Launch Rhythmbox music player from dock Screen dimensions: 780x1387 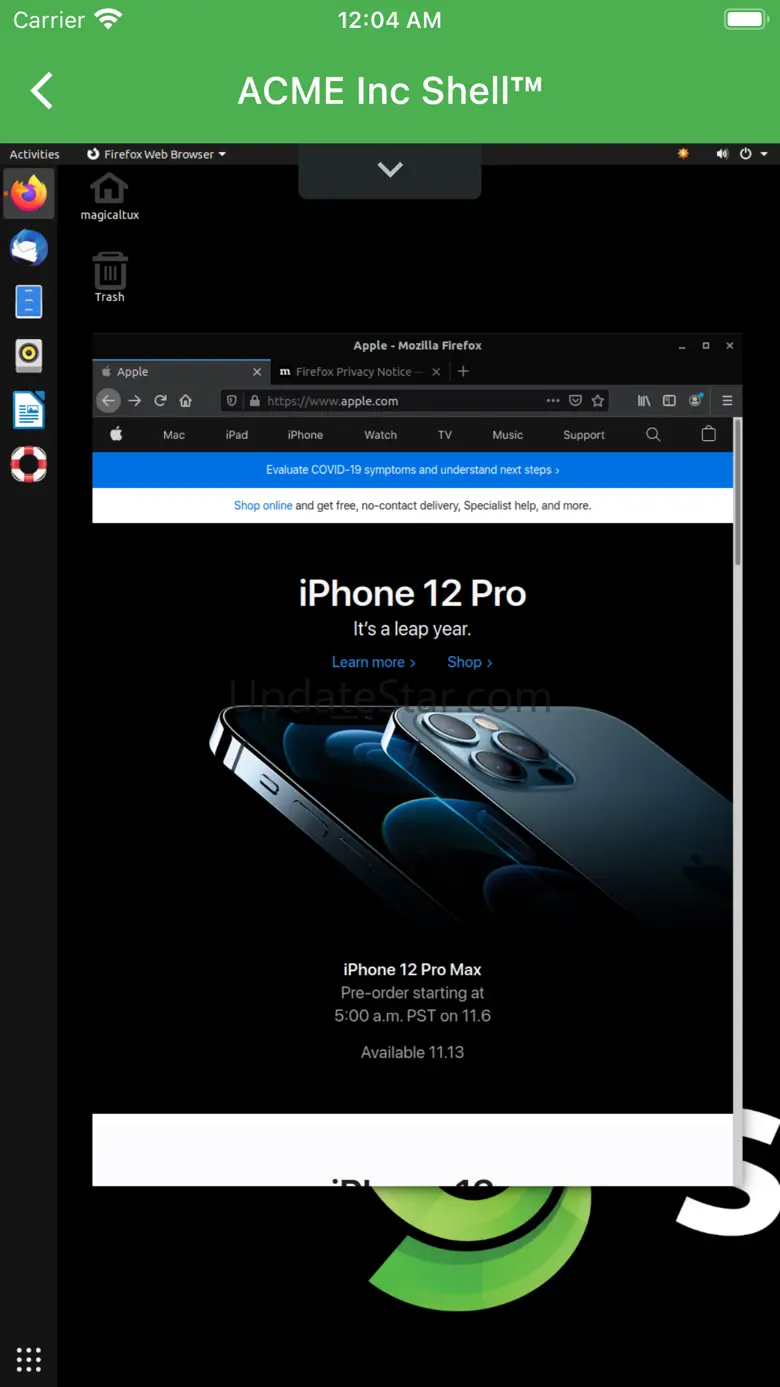pos(29,355)
